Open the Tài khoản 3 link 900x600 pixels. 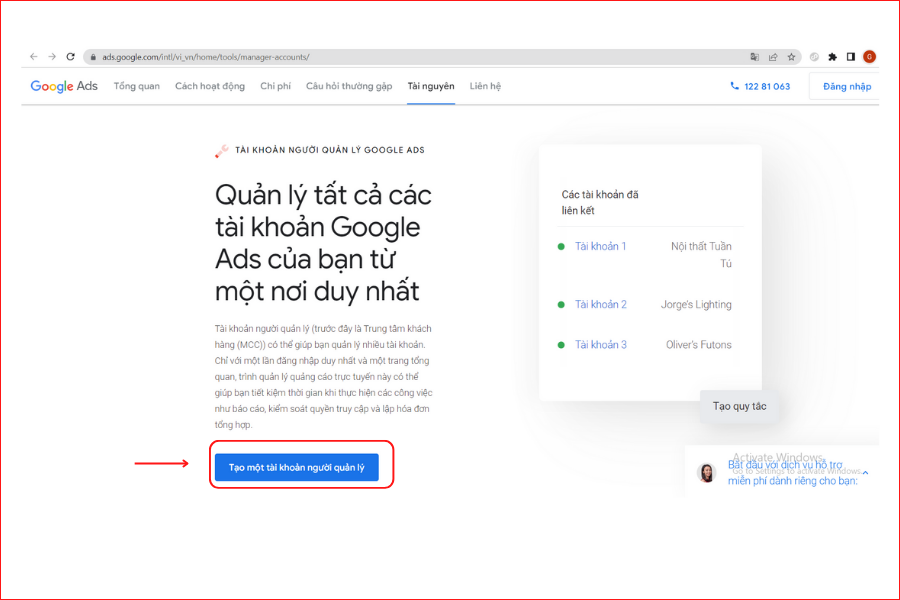pyautogui.click(x=600, y=344)
